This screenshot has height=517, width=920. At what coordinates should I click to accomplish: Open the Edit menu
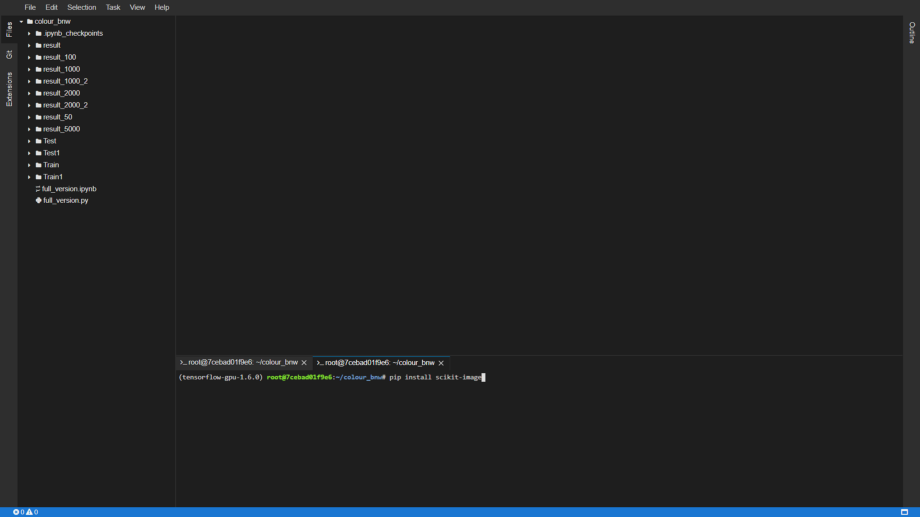click(52, 8)
